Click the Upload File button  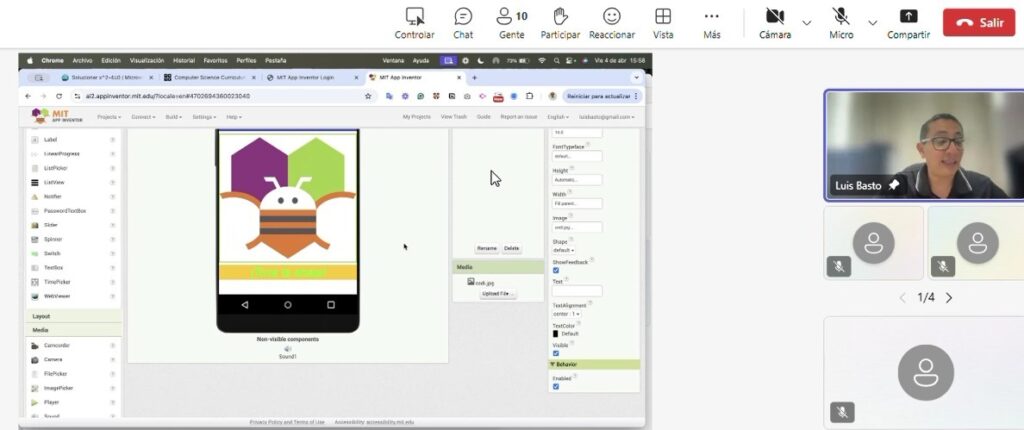(x=498, y=294)
